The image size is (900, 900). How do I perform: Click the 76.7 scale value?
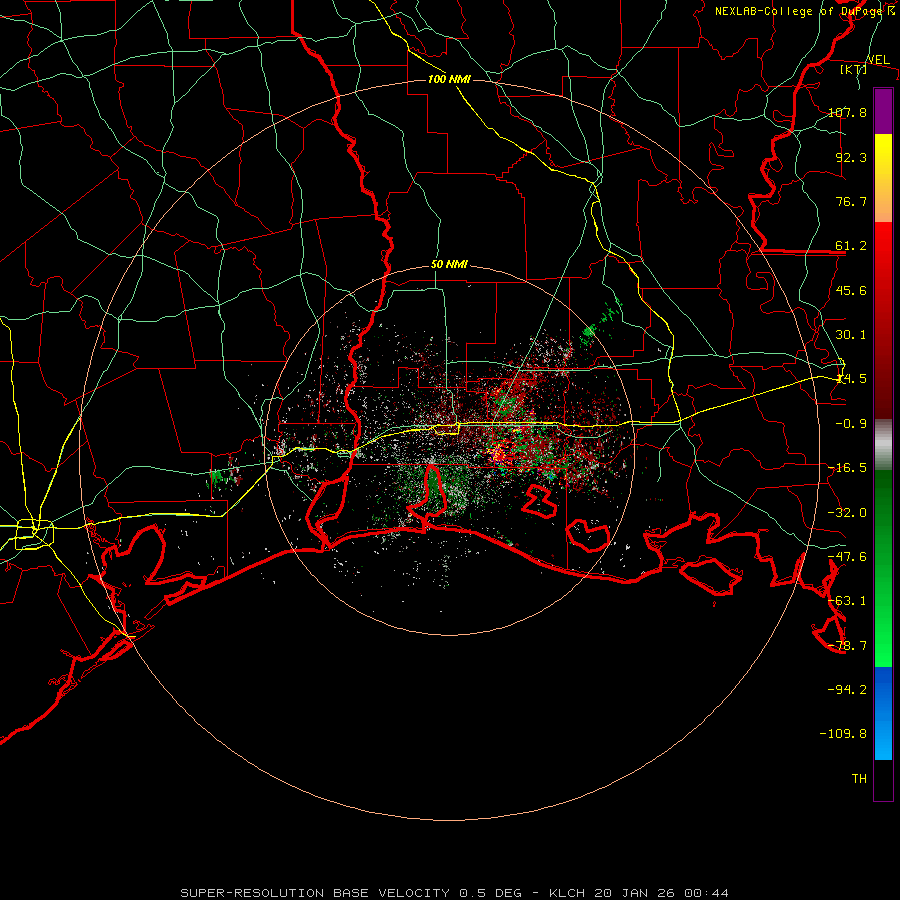[x=851, y=201]
